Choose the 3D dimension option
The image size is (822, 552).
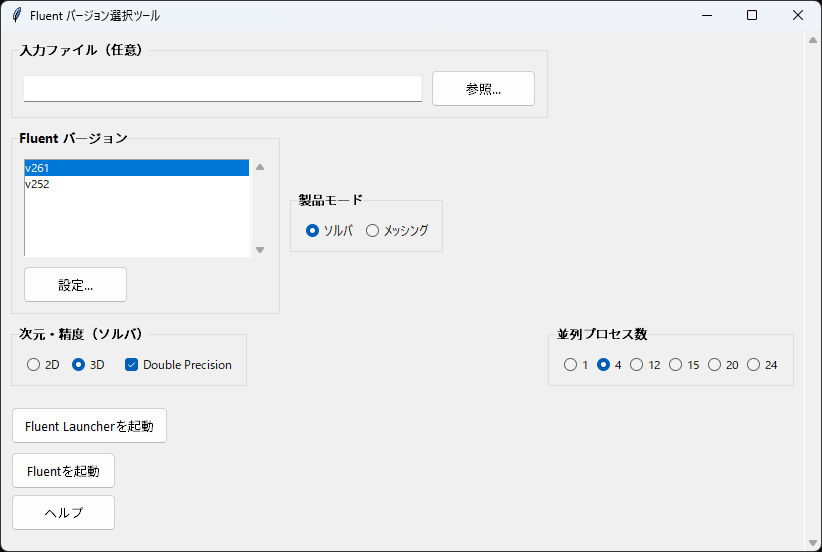88,365
